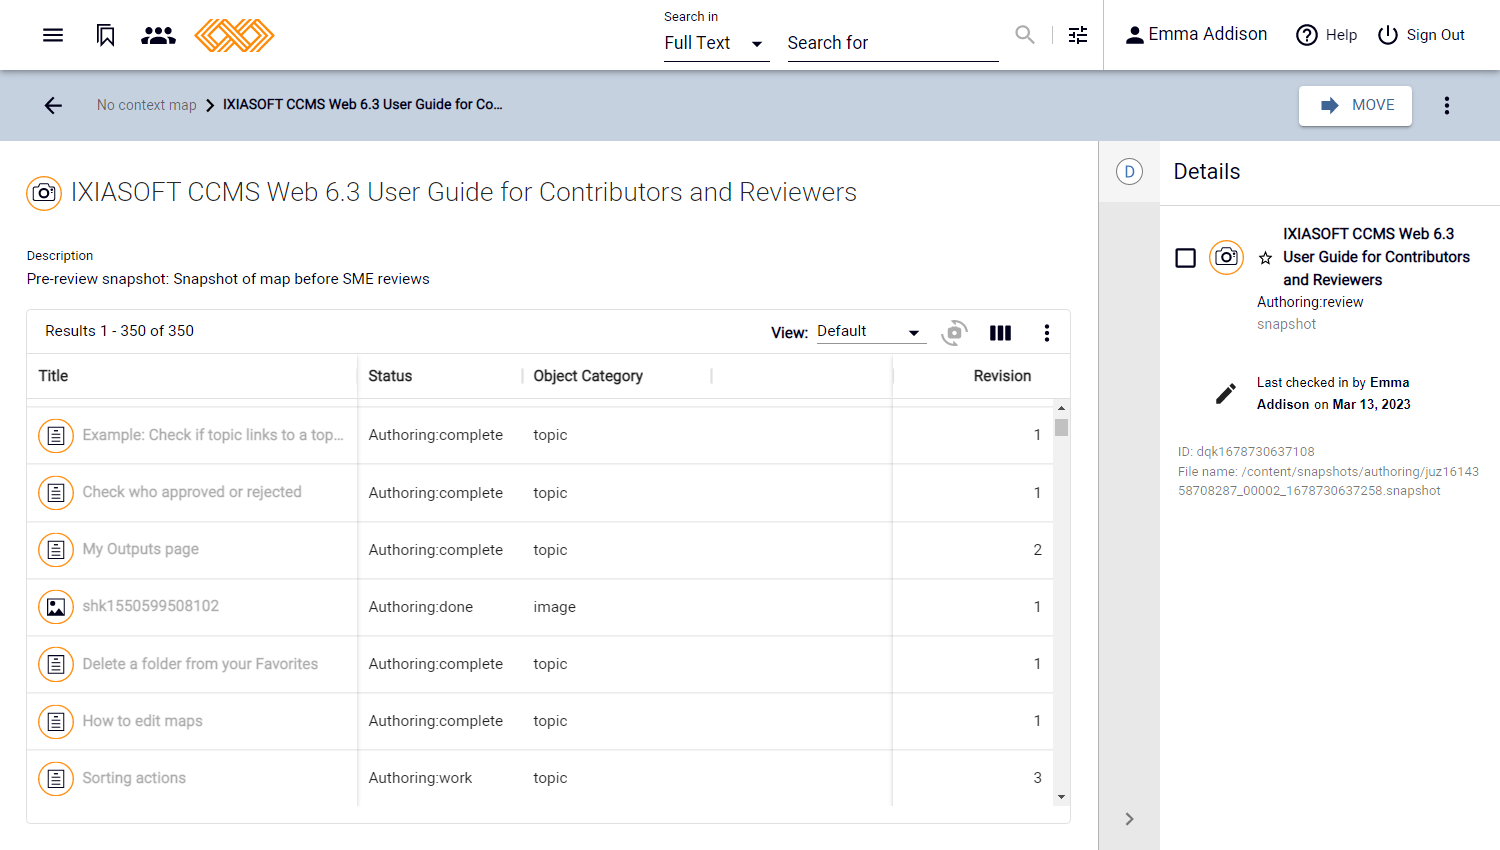
Task: Click topic icon for Sorting actions
Action: point(56,778)
